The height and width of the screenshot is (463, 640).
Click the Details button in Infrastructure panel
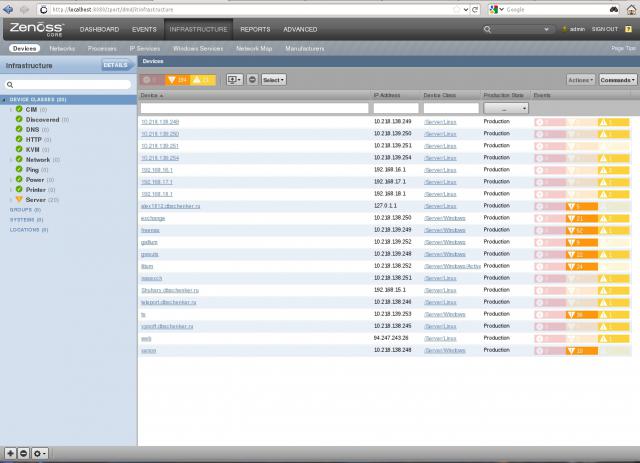(x=116, y=65)
